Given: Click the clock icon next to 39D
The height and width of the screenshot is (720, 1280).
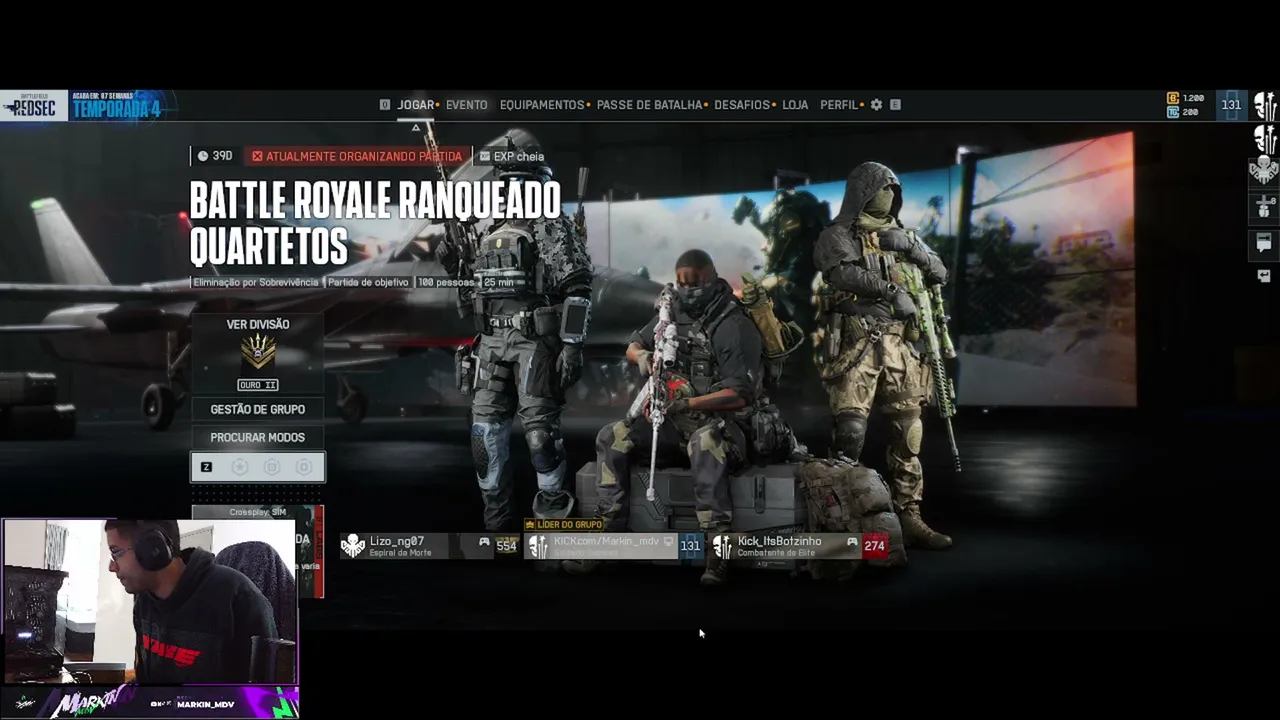Looking at the screenshot, I should 203,156.
